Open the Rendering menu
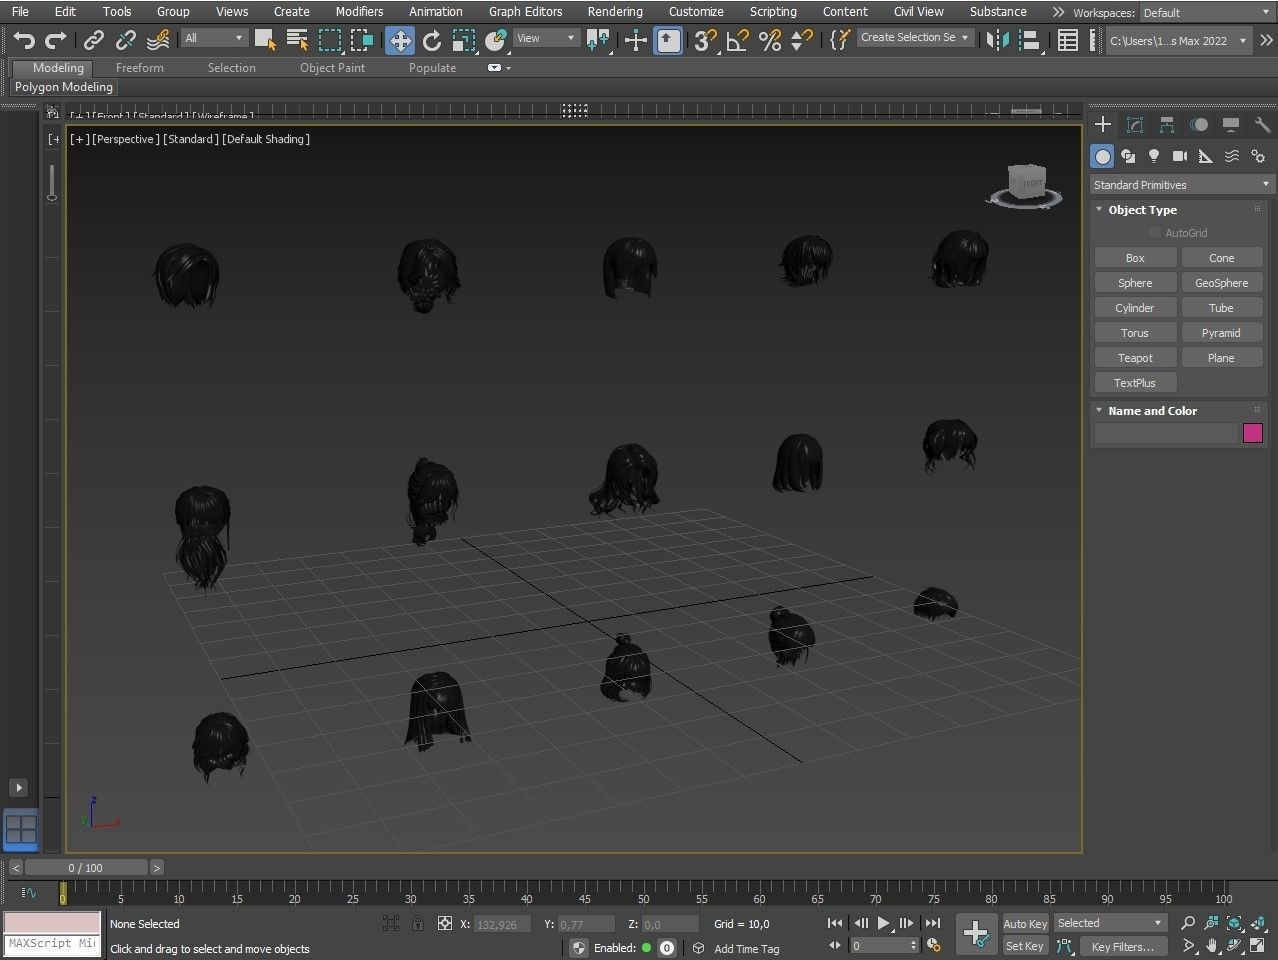The image size is (1278, 960). coord(615,12)
